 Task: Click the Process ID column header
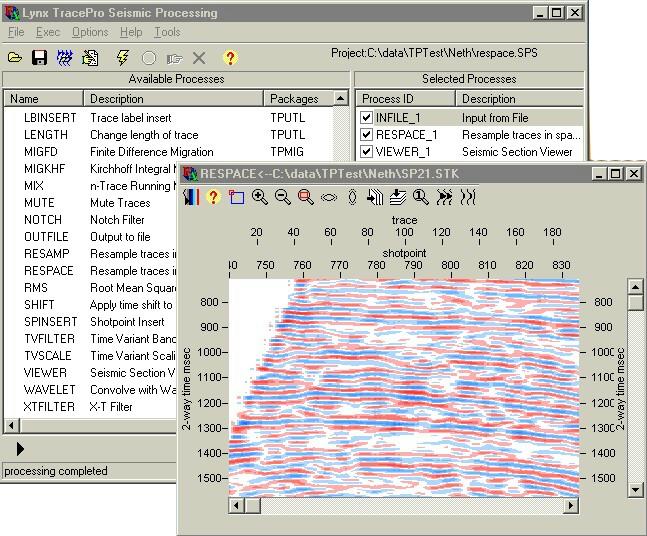pos(406,99)
